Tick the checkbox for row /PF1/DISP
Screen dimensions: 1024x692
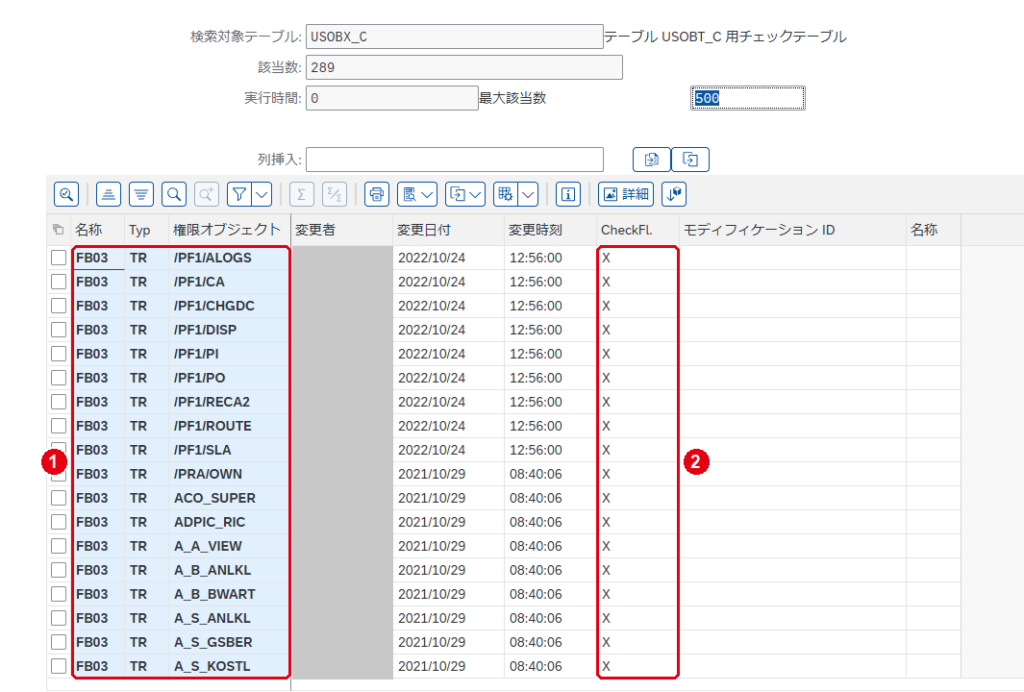[x=59, y=330]
